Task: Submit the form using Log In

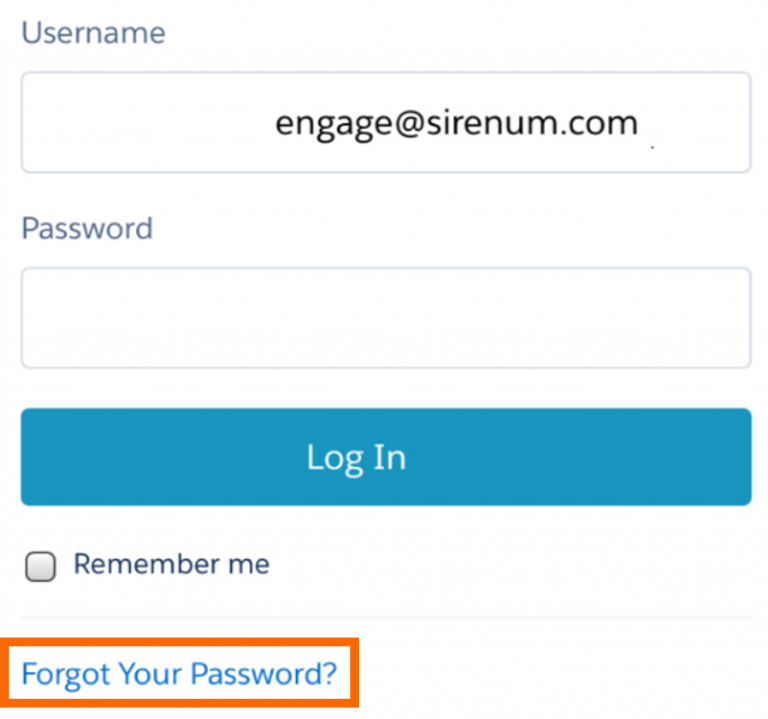Action: (385, 457)
